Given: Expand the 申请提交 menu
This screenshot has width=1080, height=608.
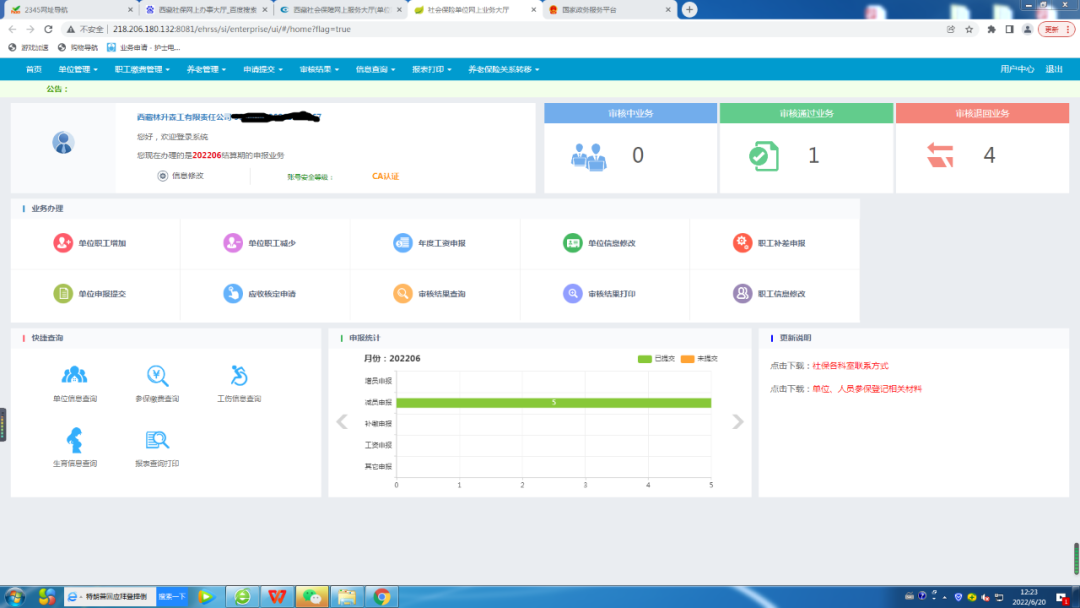Looking at the screenshot, I should (x=262, y=69).
